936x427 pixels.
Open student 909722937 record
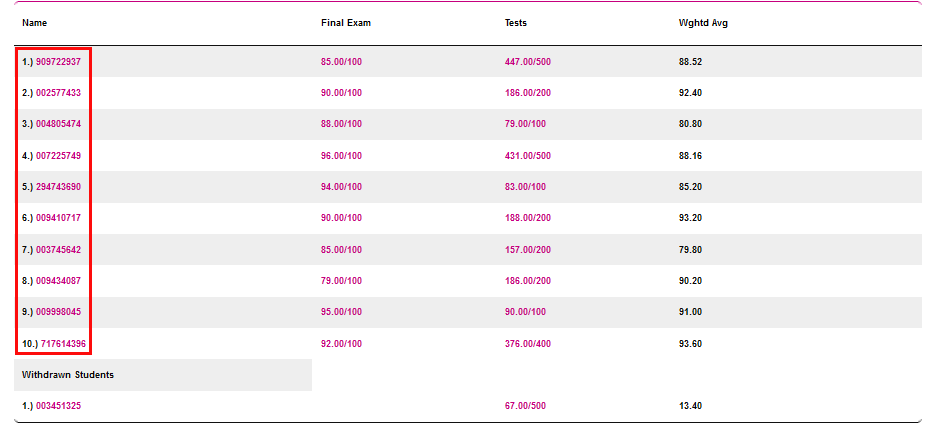[58, 62]
